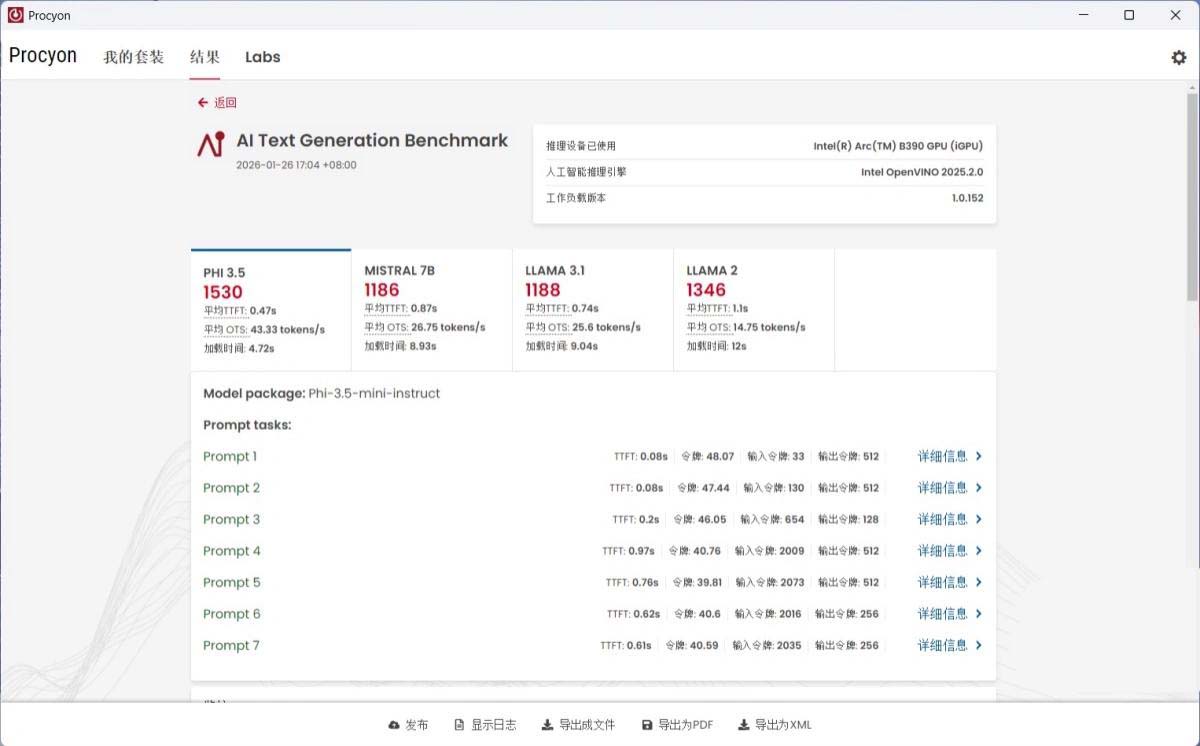Screen dimensions: 1200x746
Task: Click the LLAMA 3.1 score 1188
Action: coord(543,290)
